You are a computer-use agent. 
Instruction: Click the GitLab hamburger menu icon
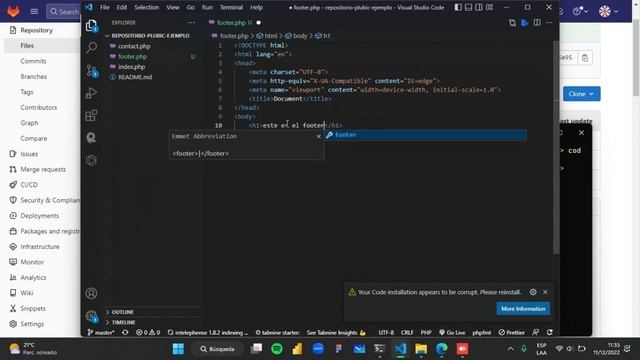pos(34,11)
